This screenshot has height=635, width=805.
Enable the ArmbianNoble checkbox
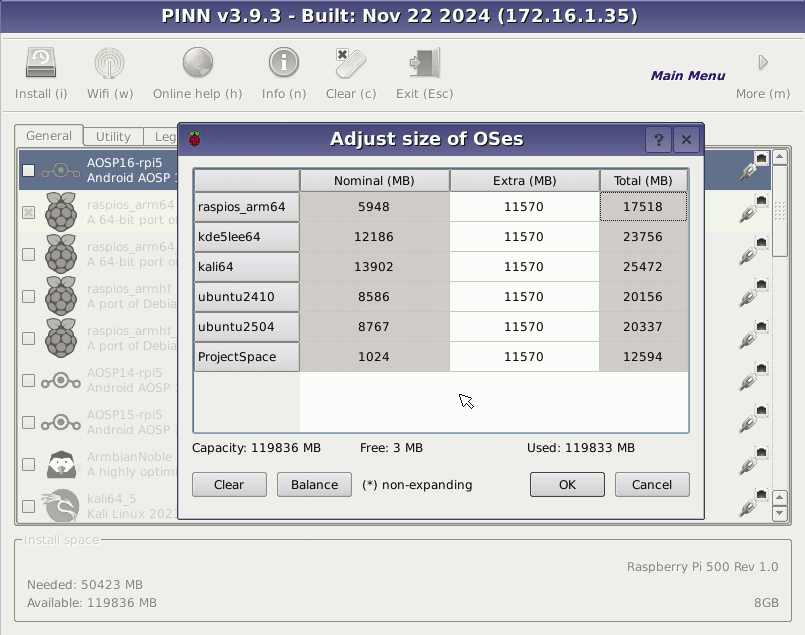(x=28, y=464)
